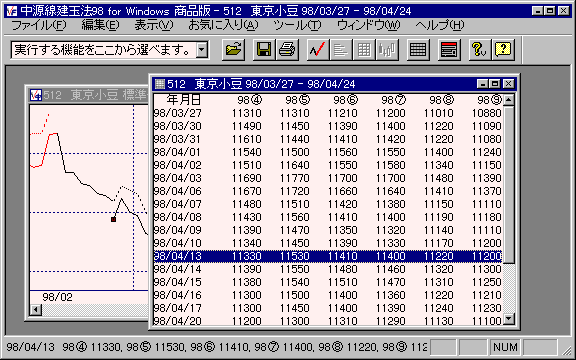Click the data table vertical scrollbar thumb
This screenshot has width=576, height=360.
[509, 184]
